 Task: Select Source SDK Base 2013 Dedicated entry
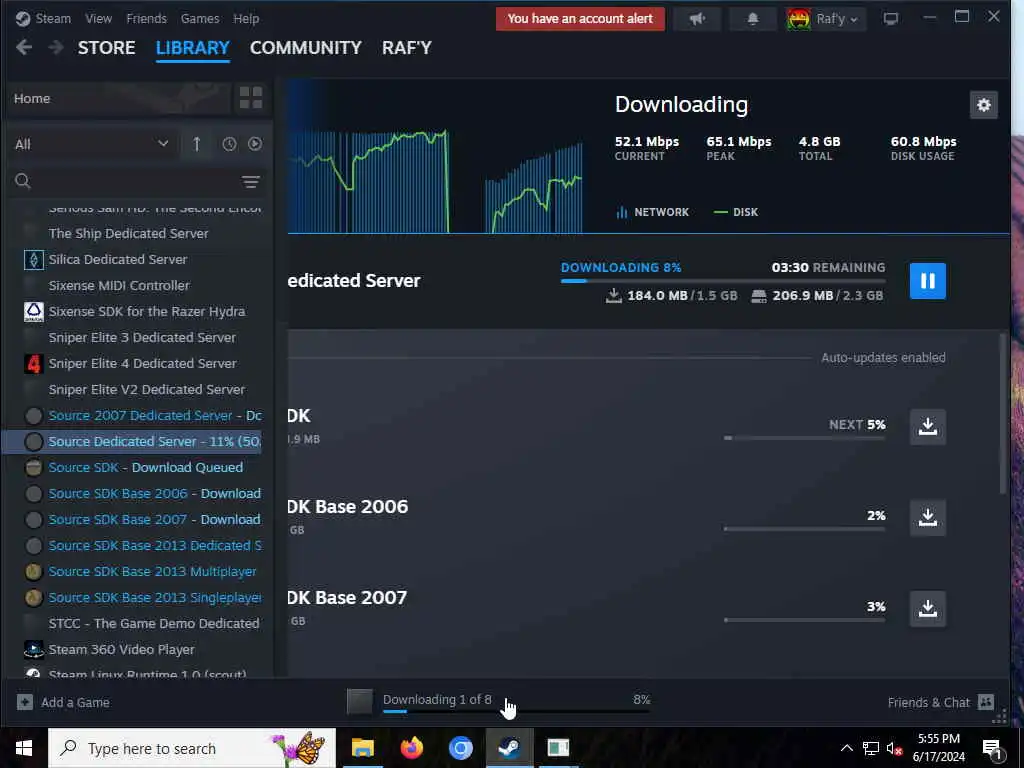[142, 545]
